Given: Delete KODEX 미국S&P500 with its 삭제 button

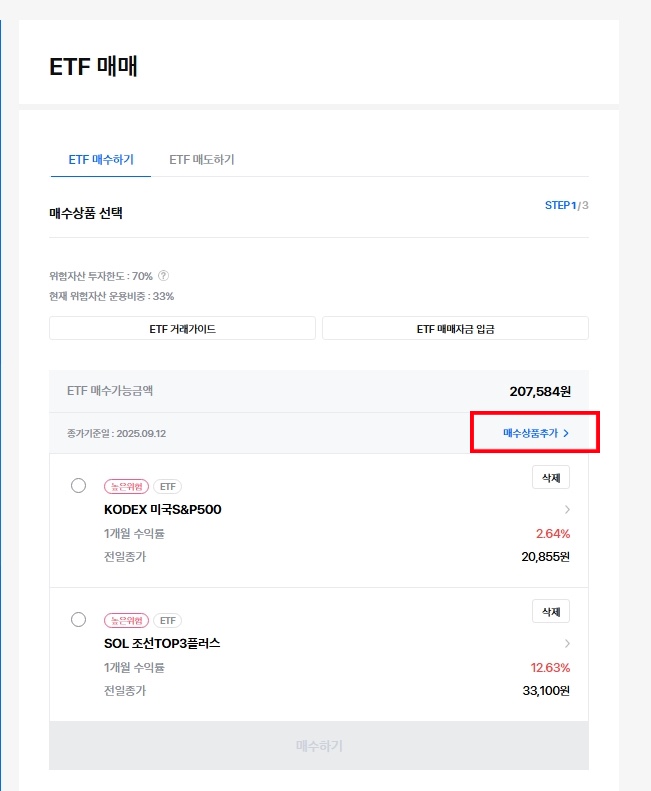Looking at the screenshot, I should click(x=550, y=478).
